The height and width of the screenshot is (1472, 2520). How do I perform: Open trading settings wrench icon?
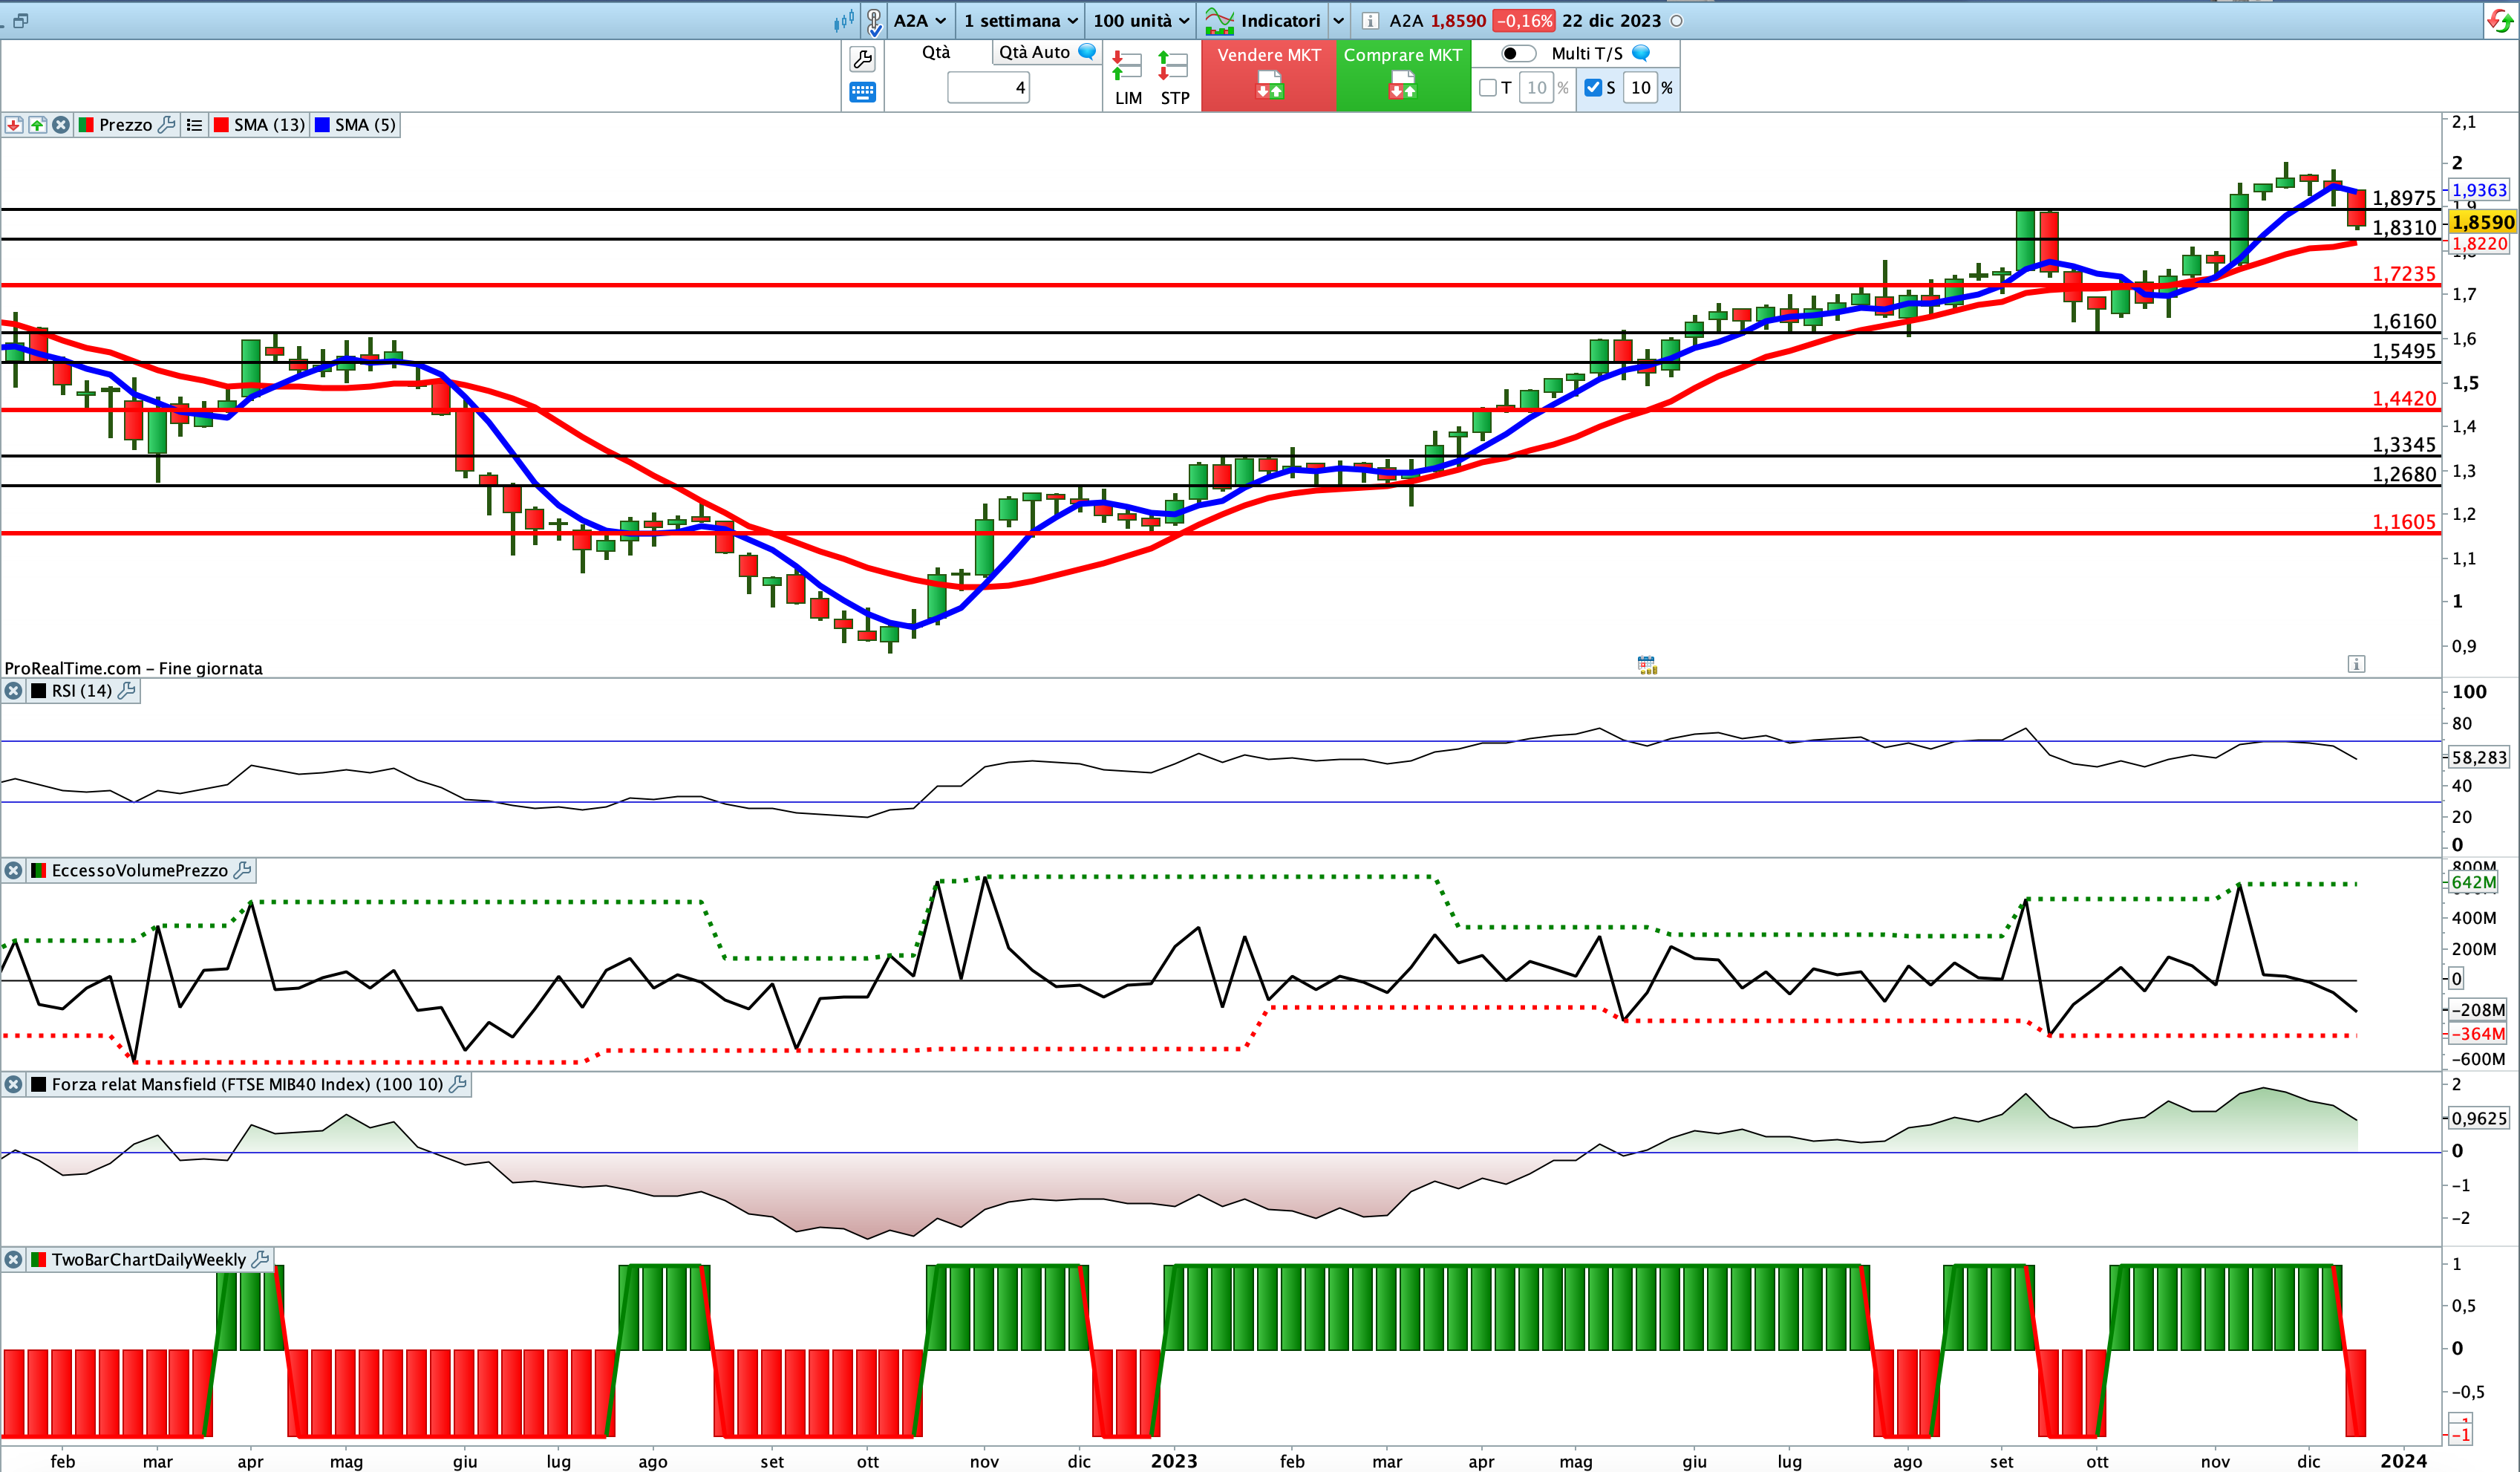pos(862,59)
